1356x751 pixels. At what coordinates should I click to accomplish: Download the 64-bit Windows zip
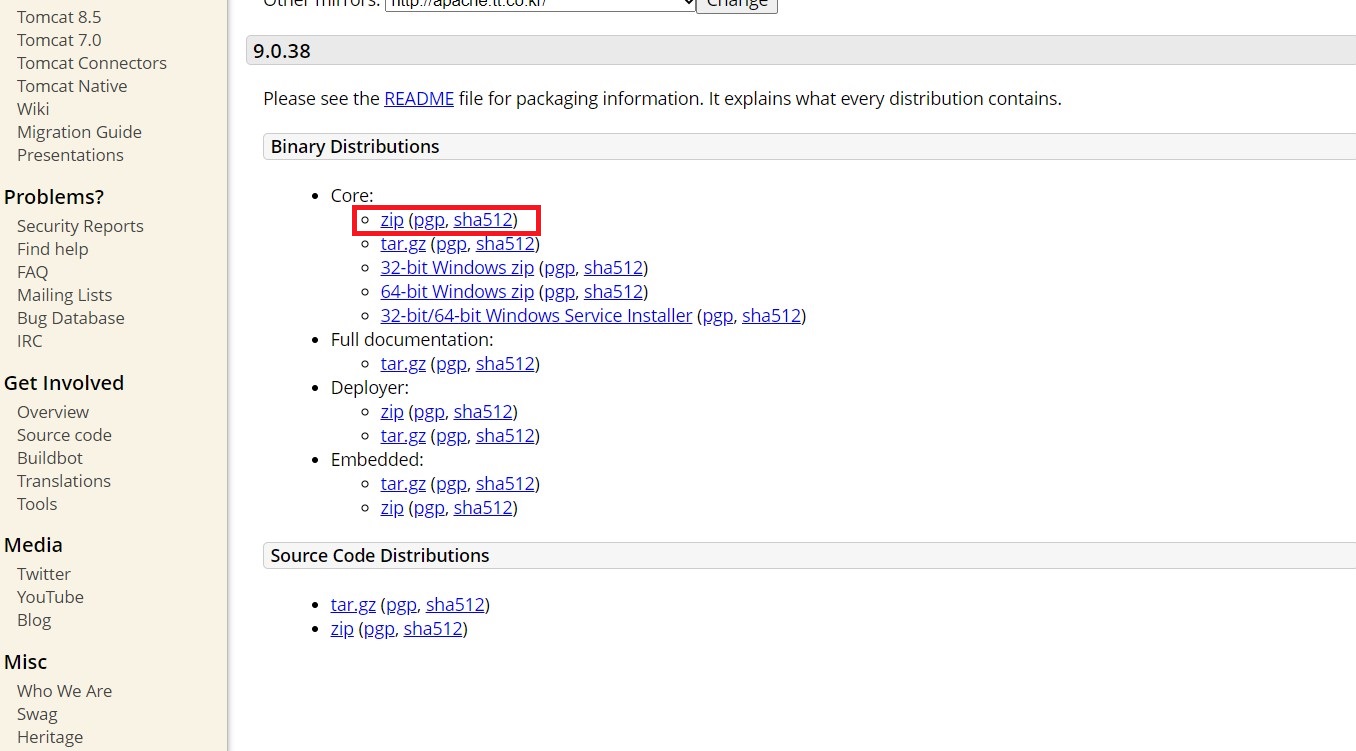point(457,292)
